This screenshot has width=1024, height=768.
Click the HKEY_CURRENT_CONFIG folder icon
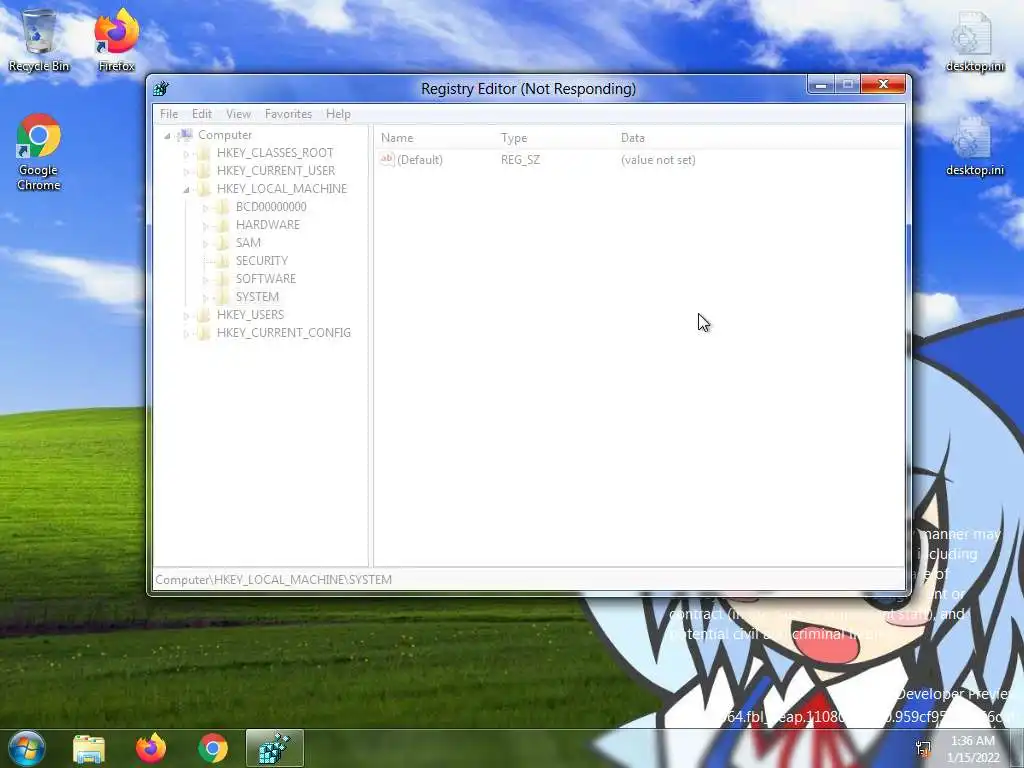[204, 333]
